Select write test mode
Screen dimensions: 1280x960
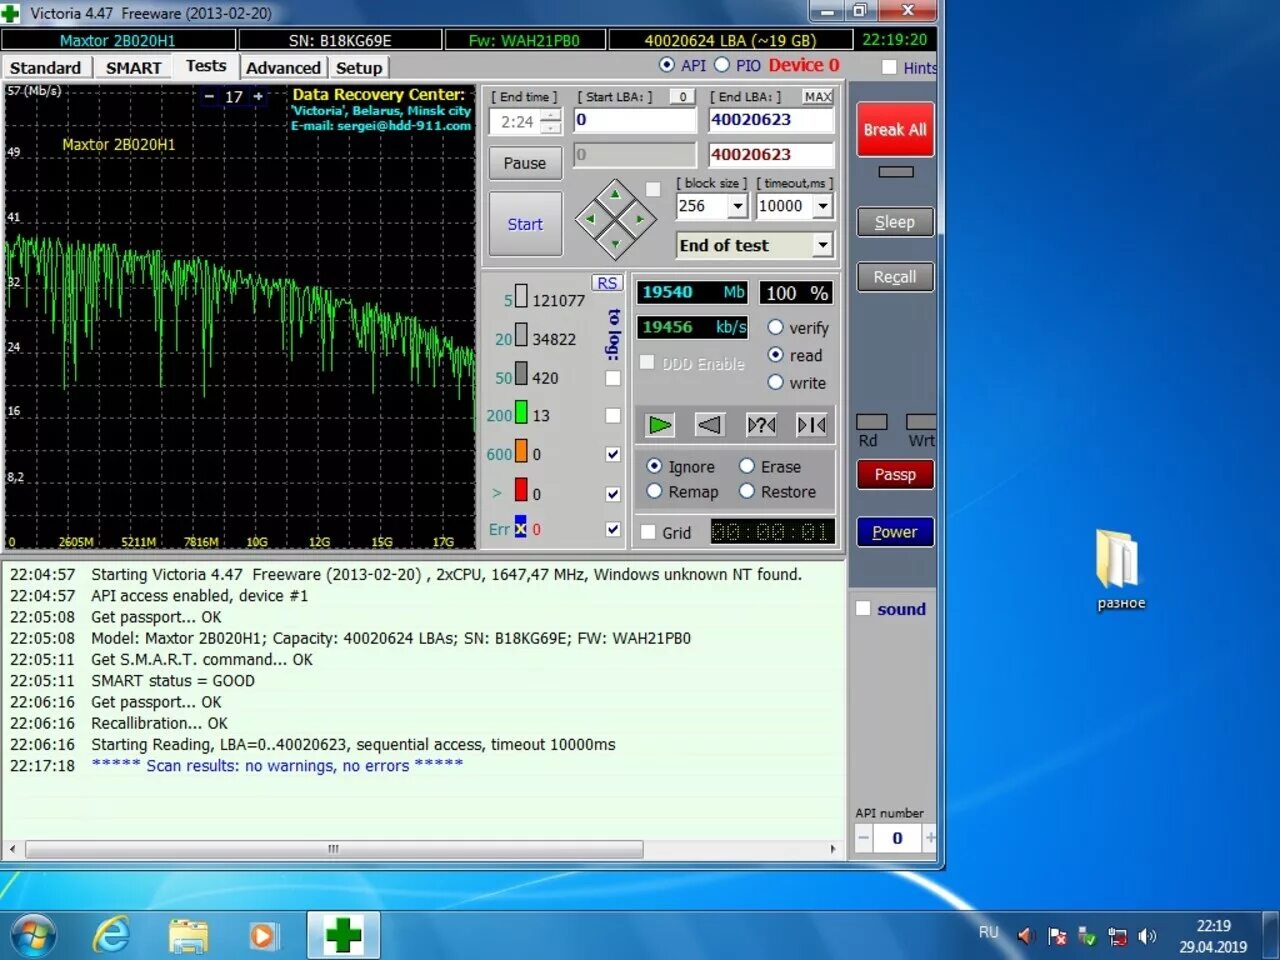[775, 382]
